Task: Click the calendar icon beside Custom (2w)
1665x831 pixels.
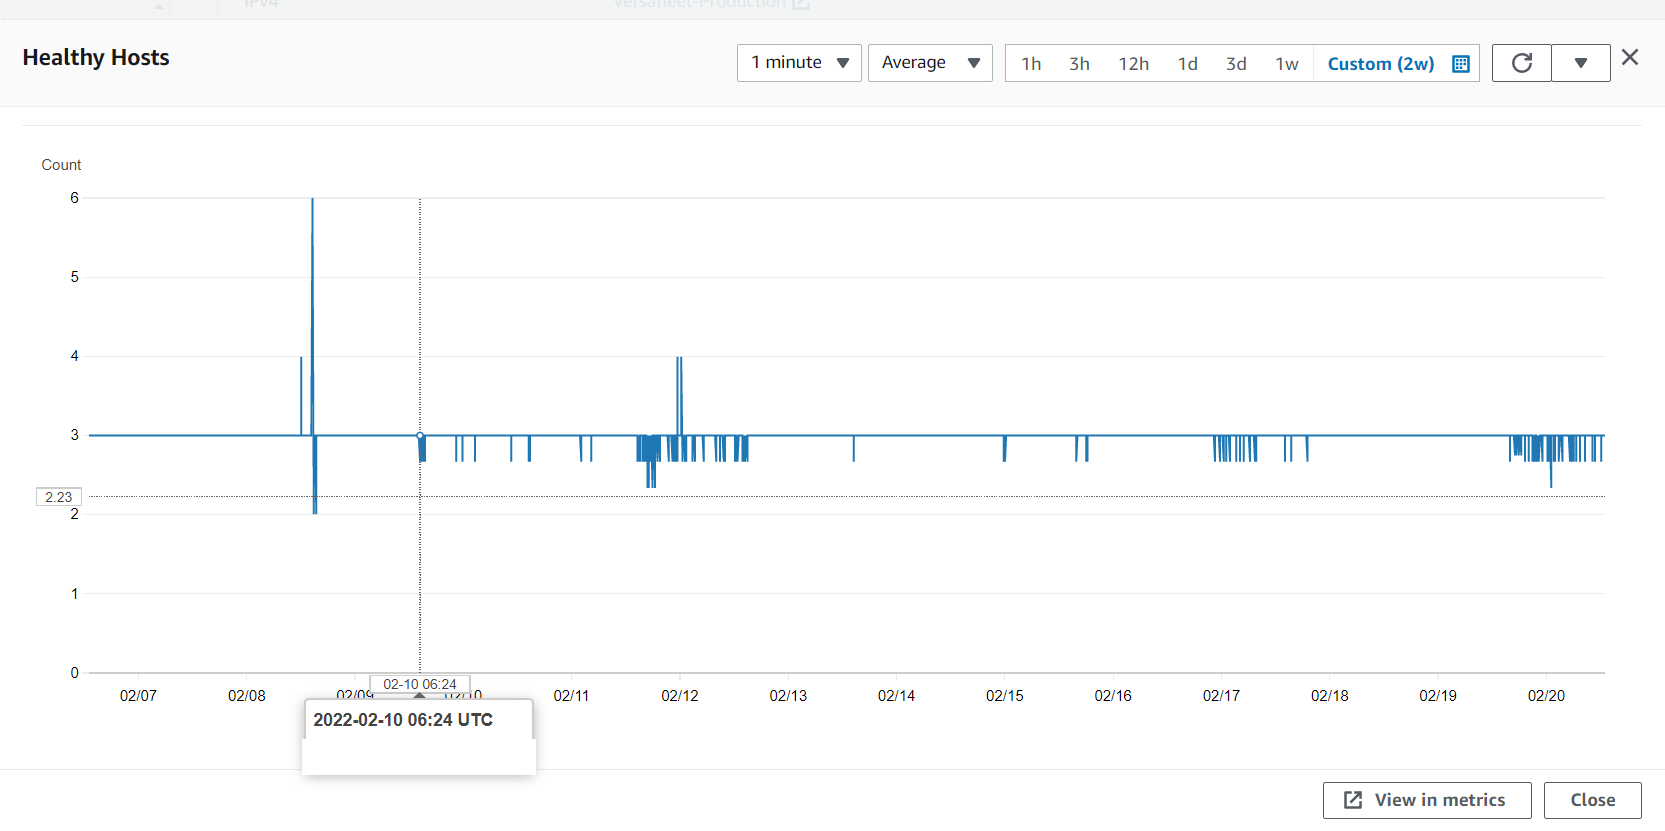Action: [x=1460, y=64]
